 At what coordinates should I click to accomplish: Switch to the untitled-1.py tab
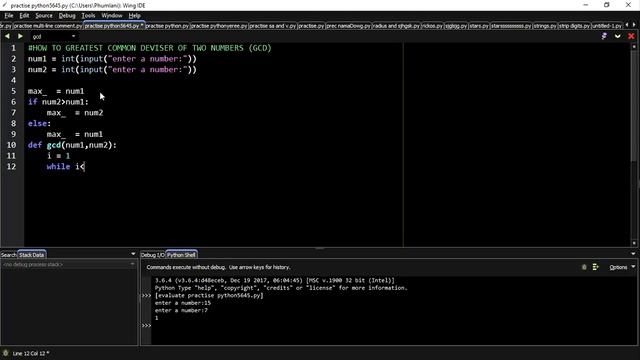pyautogui.click(x=607, y=26)
